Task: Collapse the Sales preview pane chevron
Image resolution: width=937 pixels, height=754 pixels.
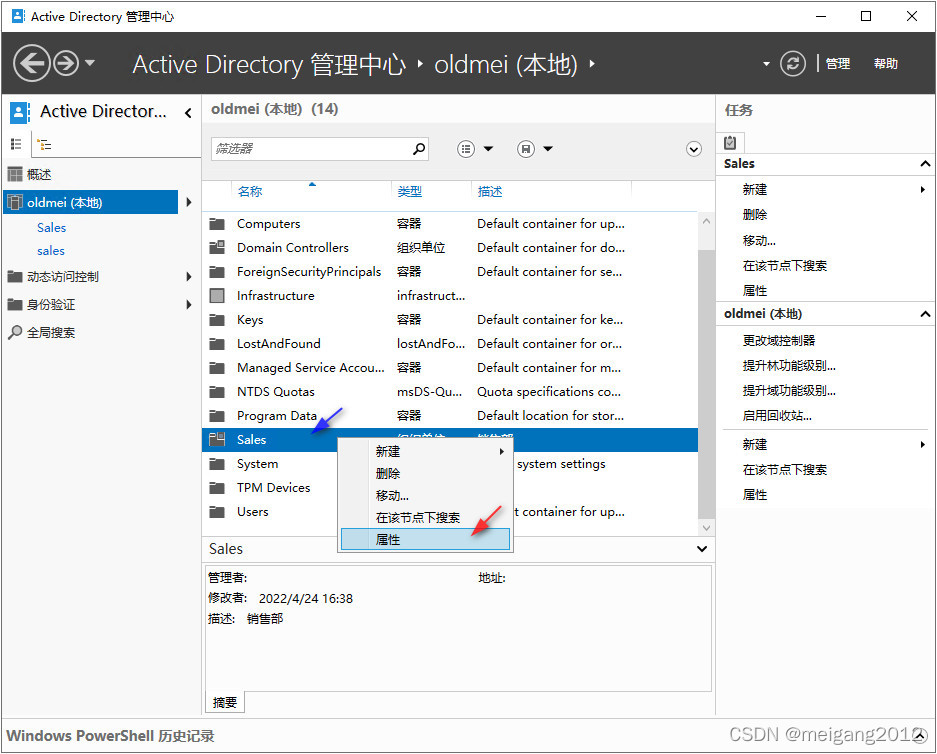Action: pos(702,548)
